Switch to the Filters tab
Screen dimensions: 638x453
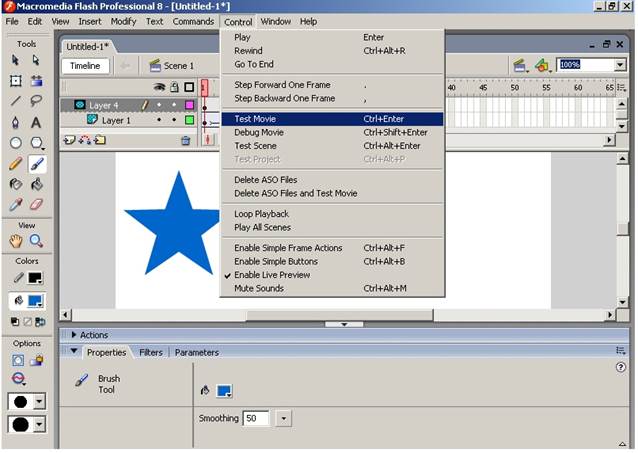[151, 352]
